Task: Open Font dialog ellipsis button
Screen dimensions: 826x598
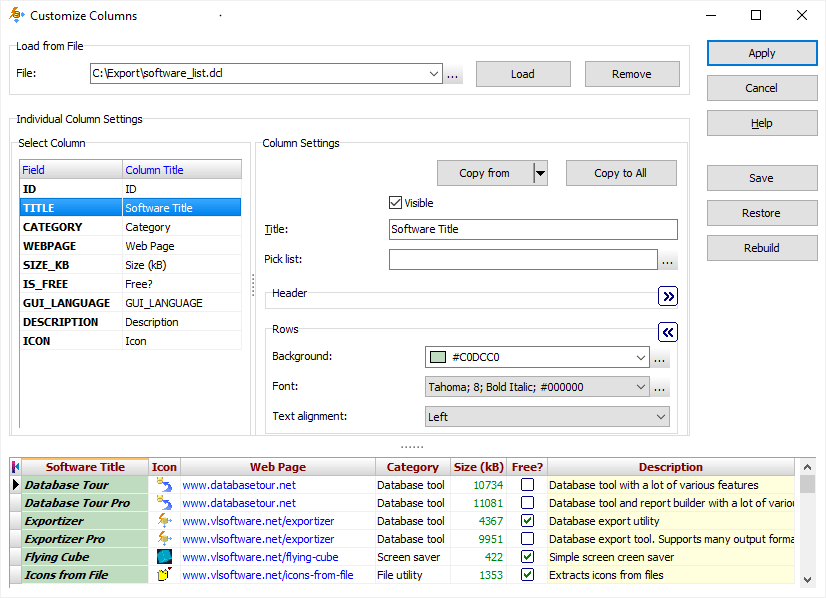Action: click(x=660, y=387)
